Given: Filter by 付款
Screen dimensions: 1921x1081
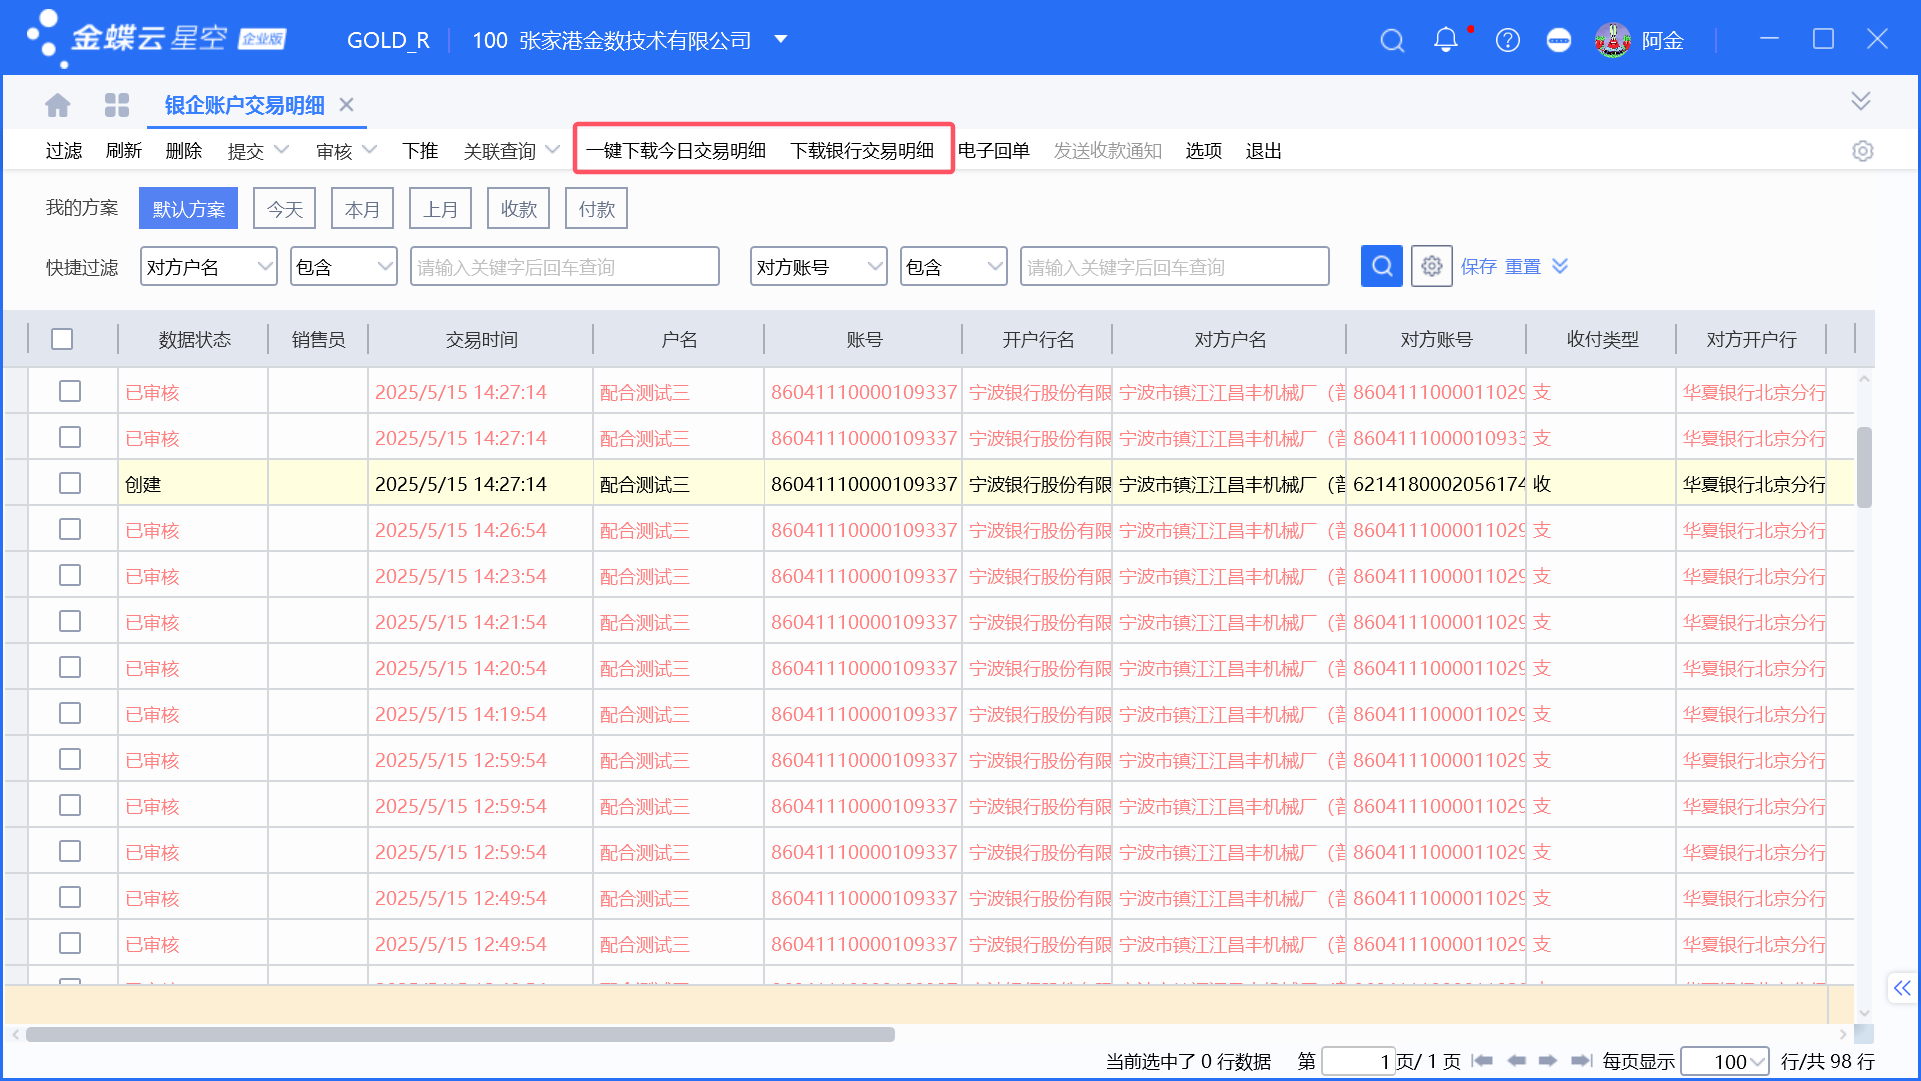Looking at the screenshot, I should click(x=597, y=209).
